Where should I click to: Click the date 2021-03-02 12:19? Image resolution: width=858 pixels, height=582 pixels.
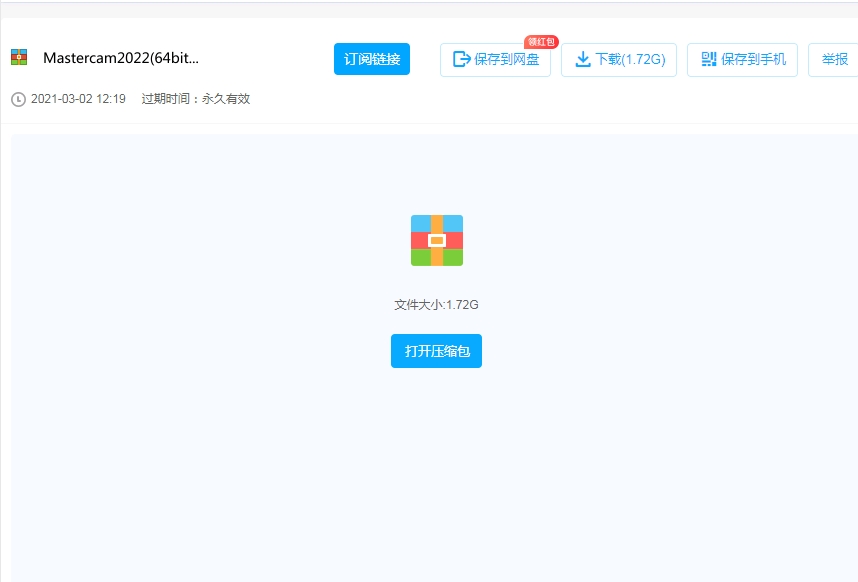coord(78,99)
